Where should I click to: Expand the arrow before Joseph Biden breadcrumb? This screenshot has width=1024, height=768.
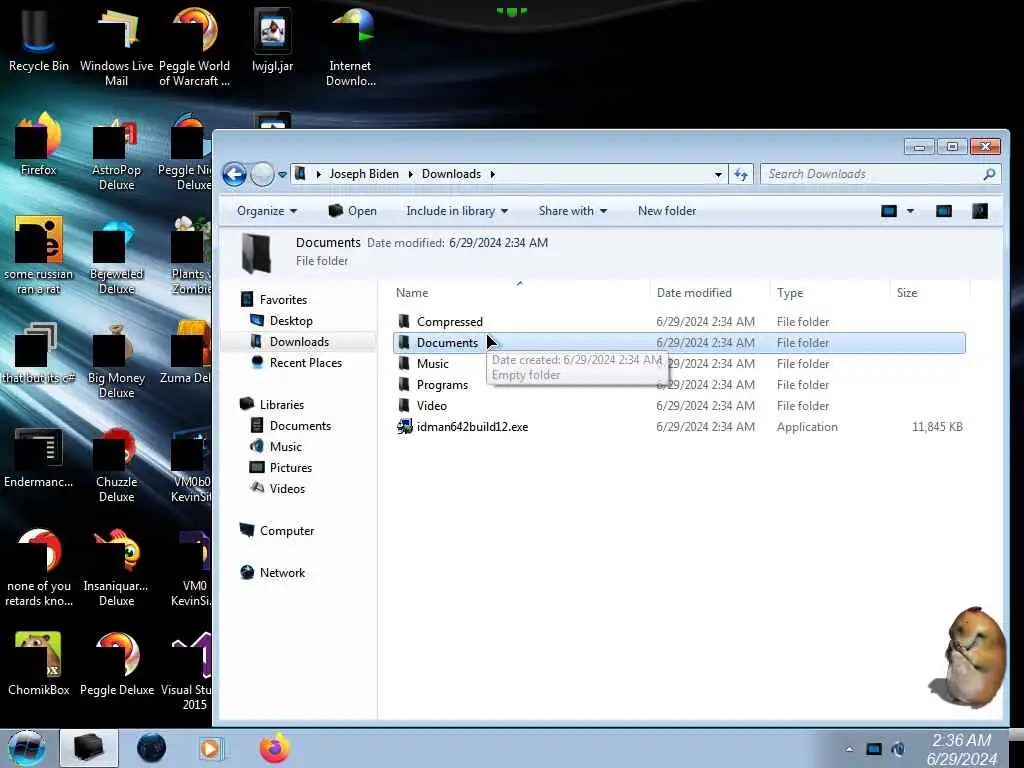319,174
